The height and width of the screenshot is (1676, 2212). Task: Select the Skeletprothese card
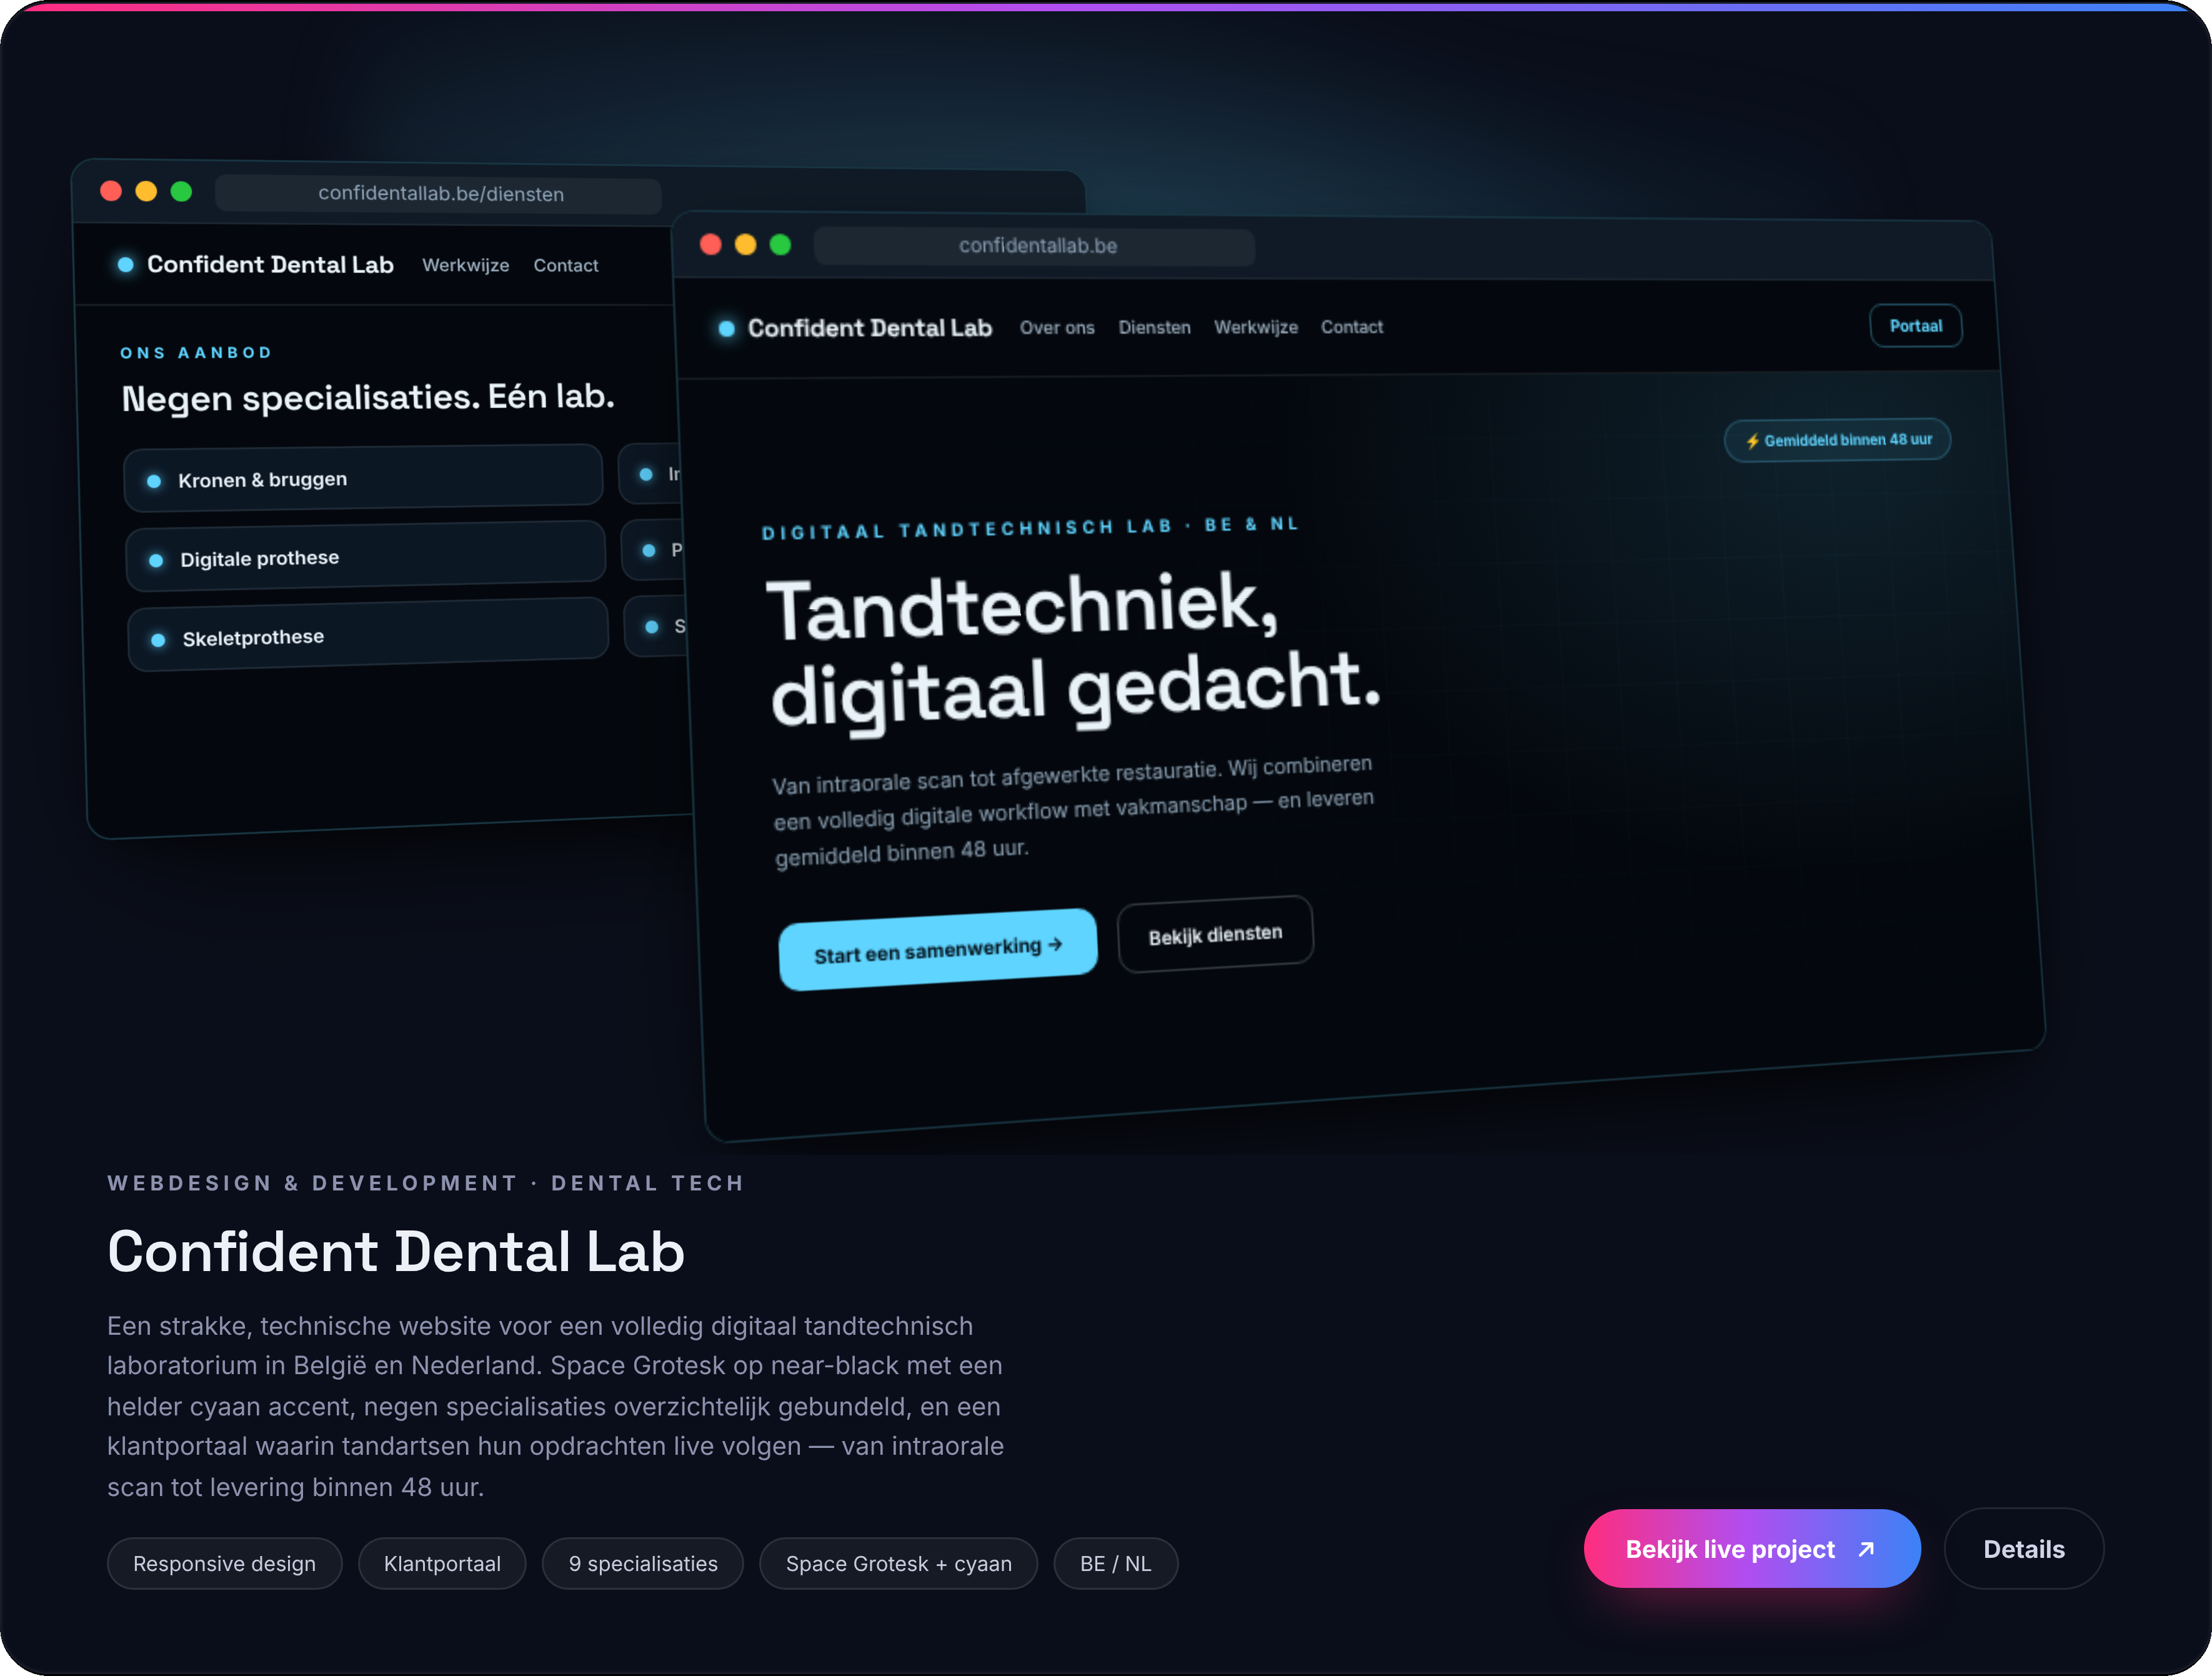coord(367,635)
